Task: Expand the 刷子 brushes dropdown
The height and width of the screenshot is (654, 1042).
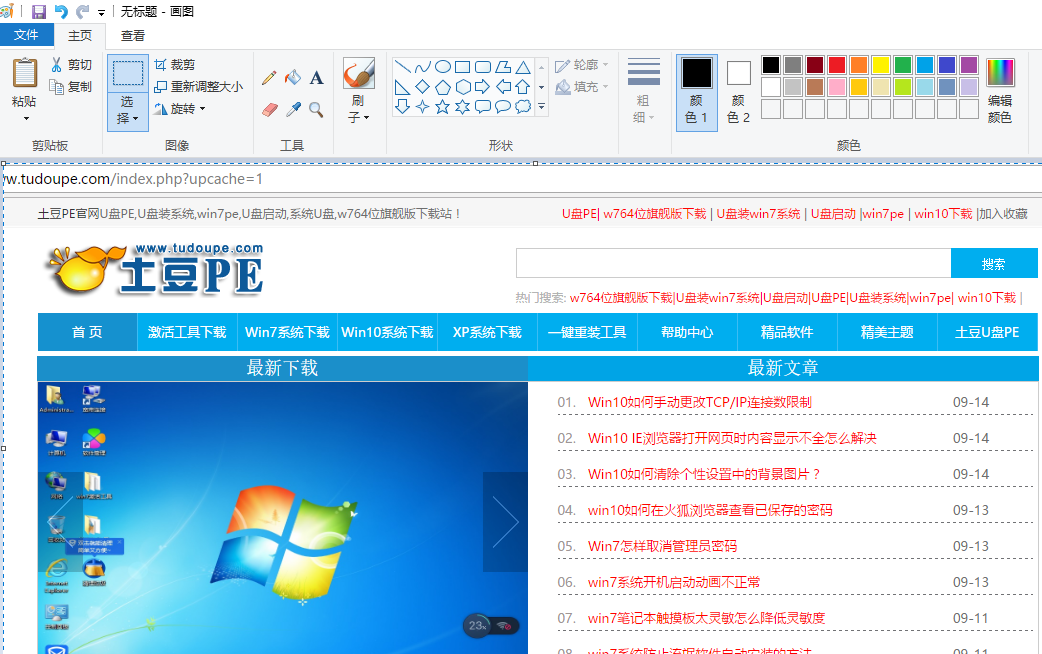Action: 358,117
